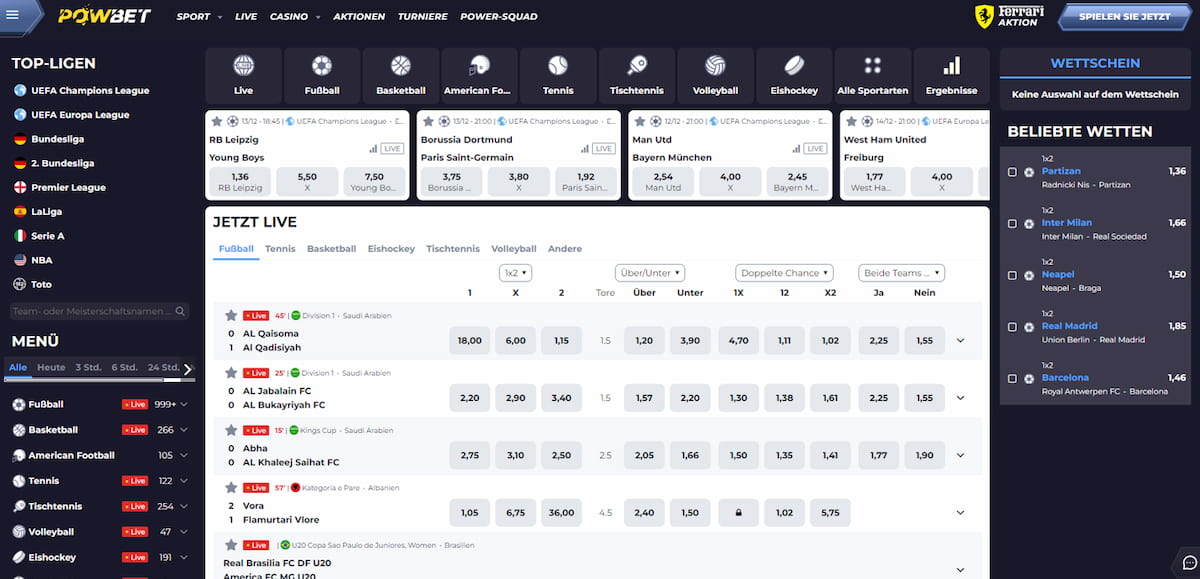Bet 18,00 on AL Qaisoma win
The width and height of the screenshot is (1200, 579).
point(470,340)
